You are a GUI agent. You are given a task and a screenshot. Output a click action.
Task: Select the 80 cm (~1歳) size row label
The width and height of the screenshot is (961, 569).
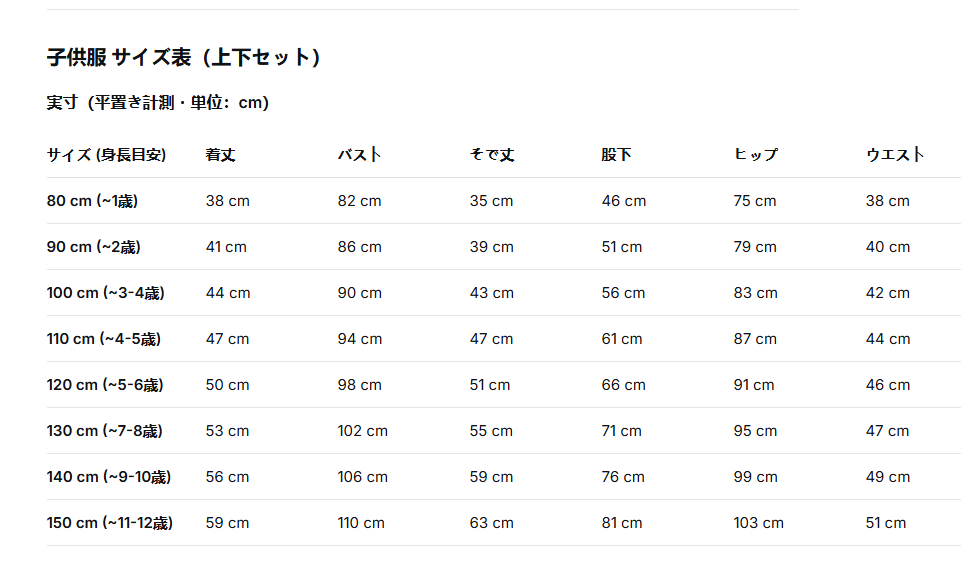coord(93,200)
